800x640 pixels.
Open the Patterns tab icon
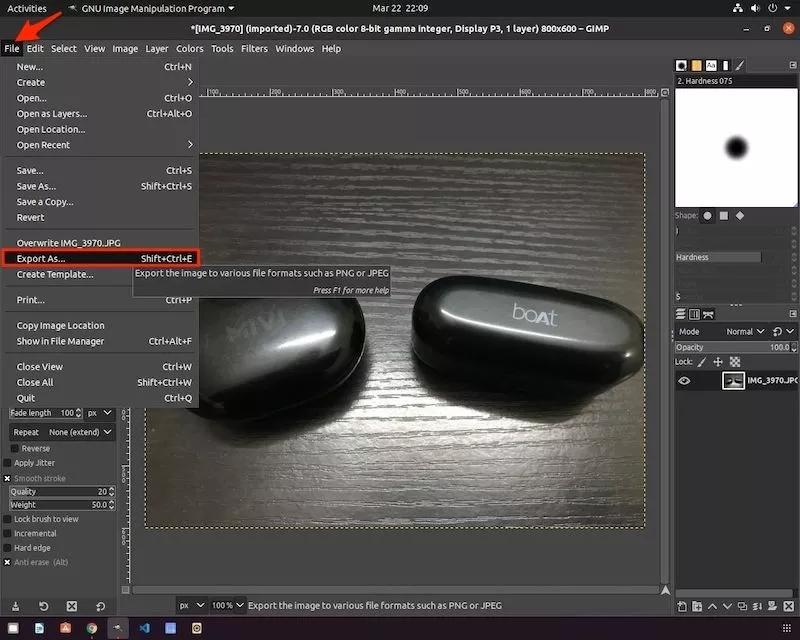point(696,65)
